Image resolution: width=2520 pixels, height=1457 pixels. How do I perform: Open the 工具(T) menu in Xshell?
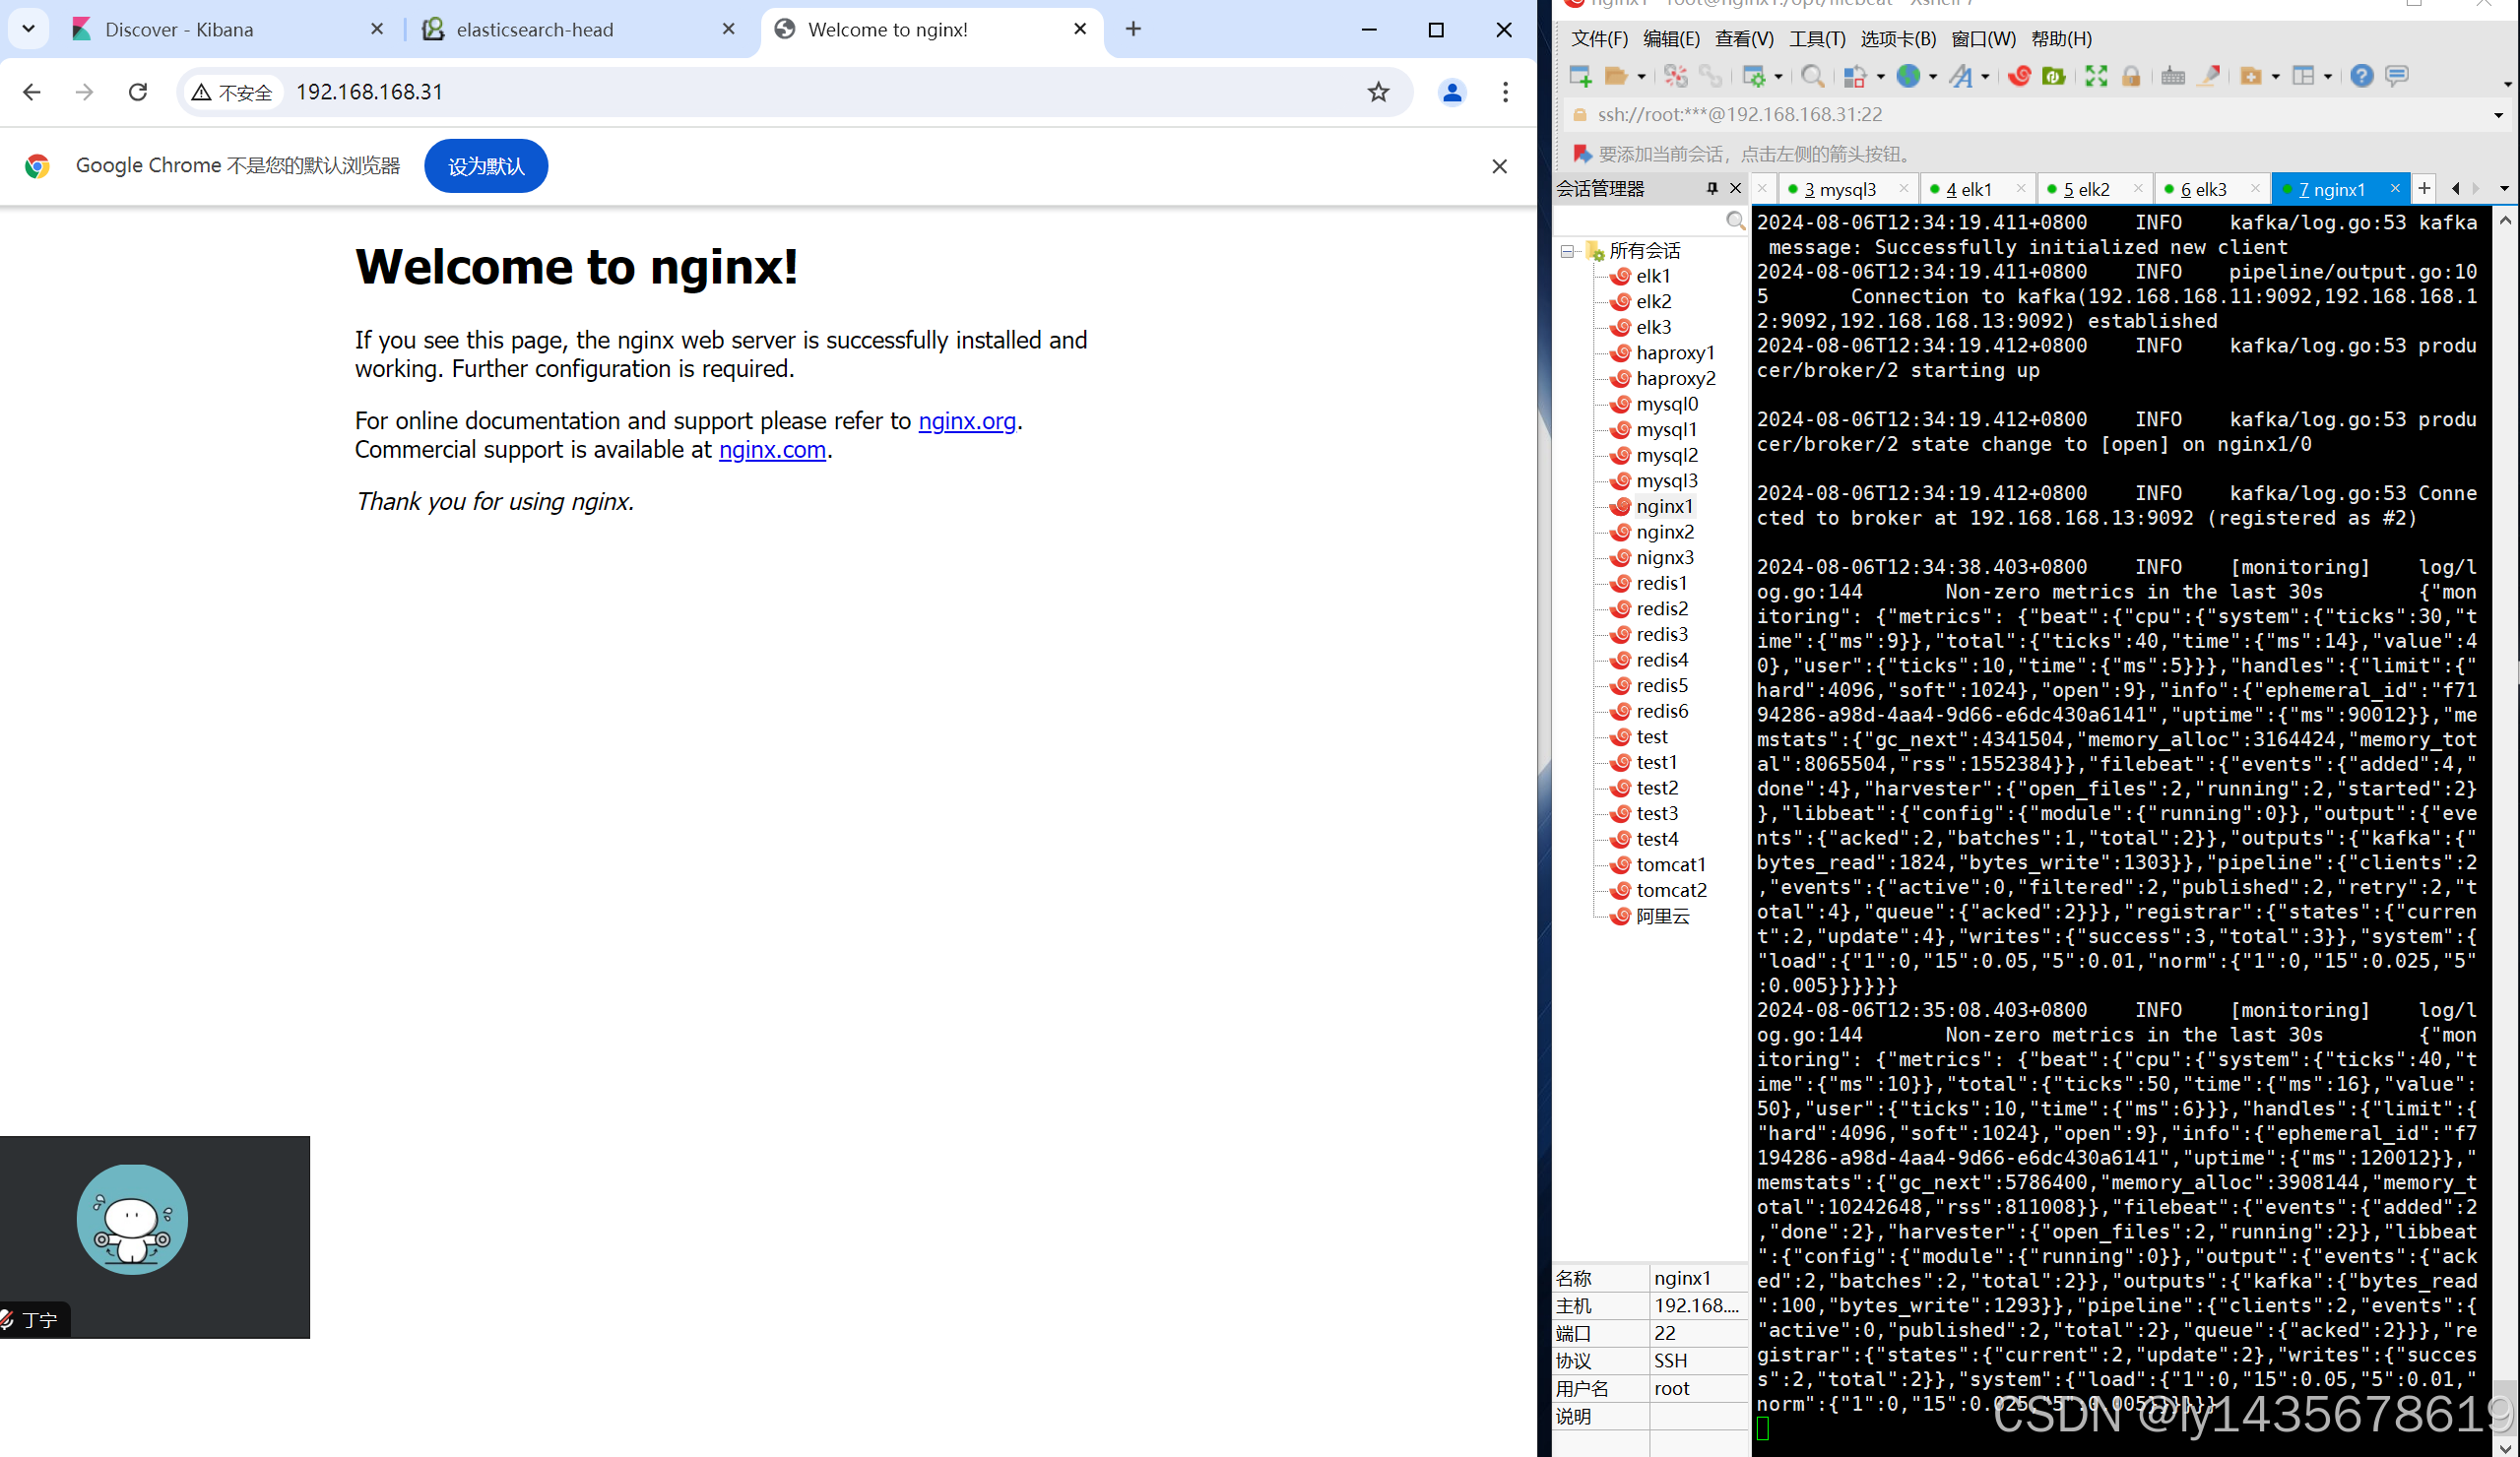click(x=1817, y=39)
